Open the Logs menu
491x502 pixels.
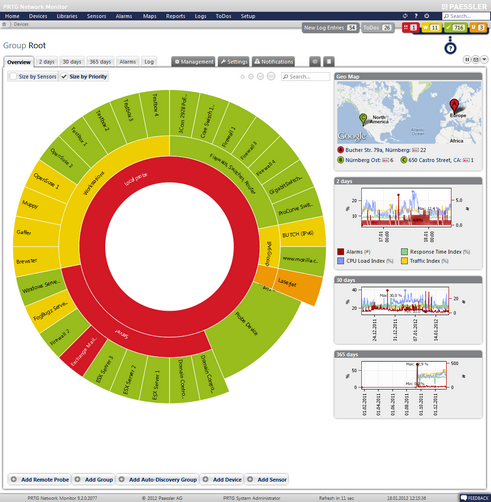200,16
